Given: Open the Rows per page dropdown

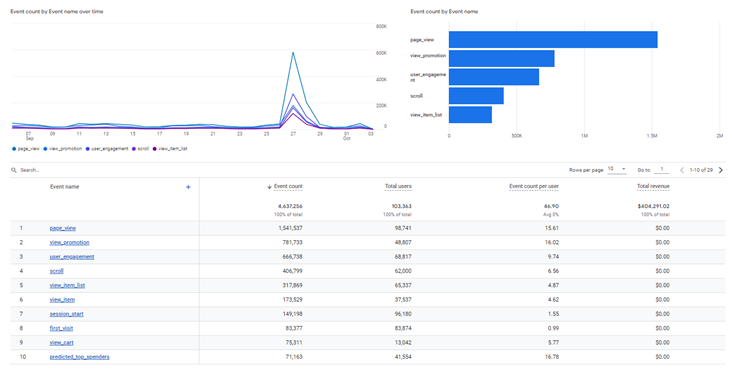Looking at the screenshot, I should point(617,169).
